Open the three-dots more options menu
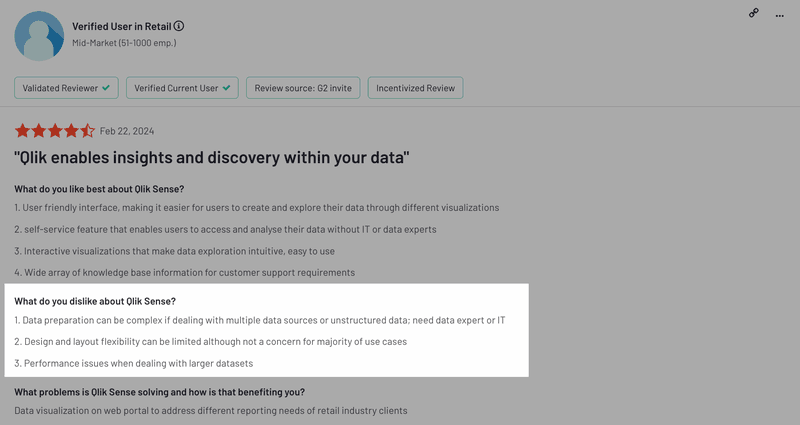This screenshot has height=425, width=800. click(x=780, y=16)
